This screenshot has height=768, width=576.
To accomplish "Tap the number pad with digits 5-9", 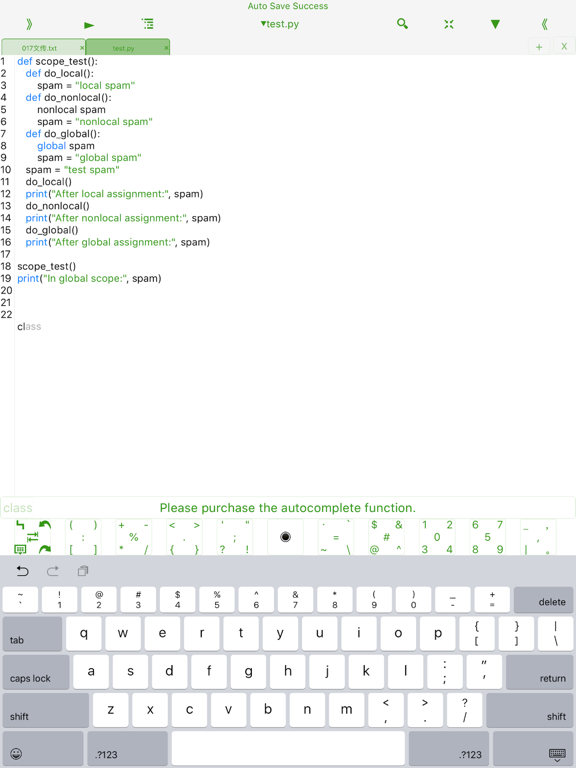I will point(487,537).
